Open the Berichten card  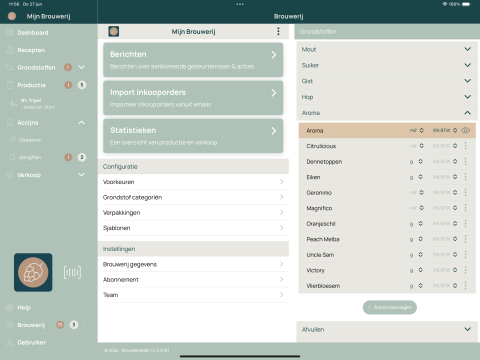pos(193,60)
